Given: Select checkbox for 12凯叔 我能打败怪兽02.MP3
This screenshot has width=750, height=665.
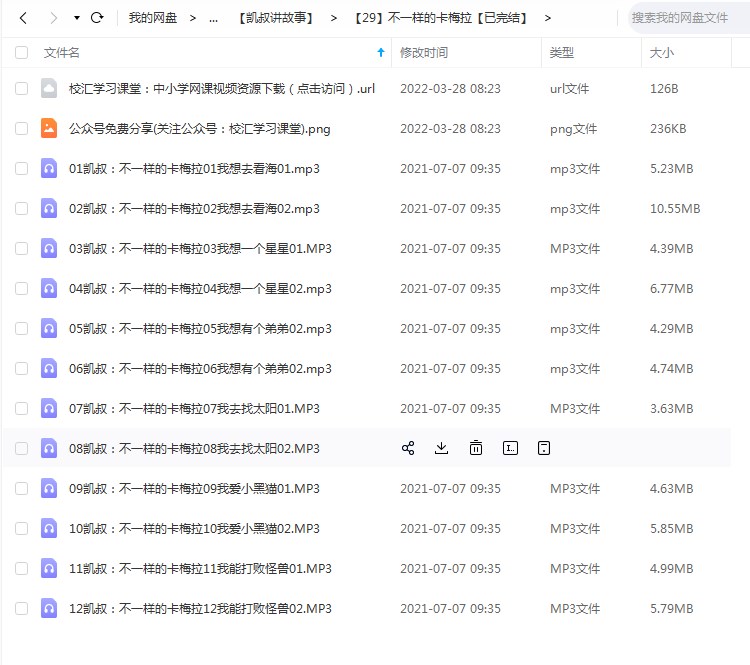Looking at the screenshot, I should coord(22,609).
